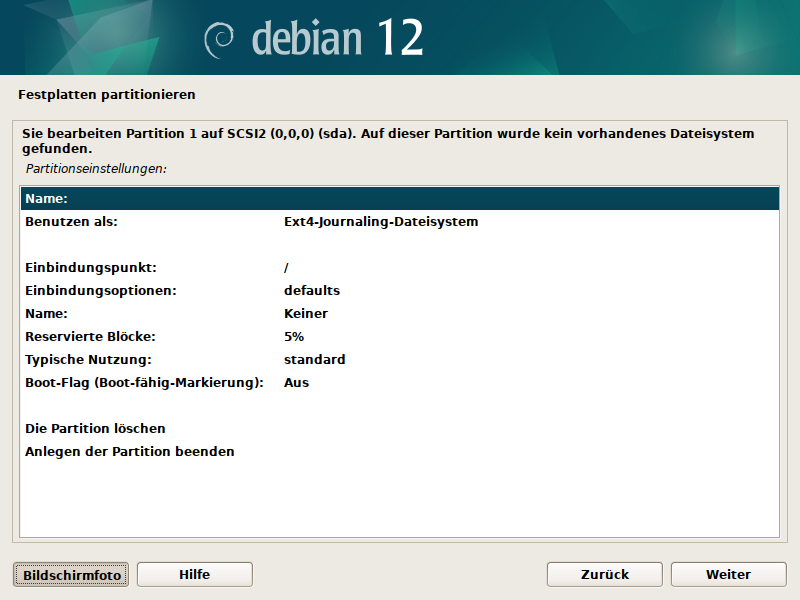Click the "5%" reserved blocks value
Image resolution: width=800 pixels, height=600 pixels.
[294, 336]
